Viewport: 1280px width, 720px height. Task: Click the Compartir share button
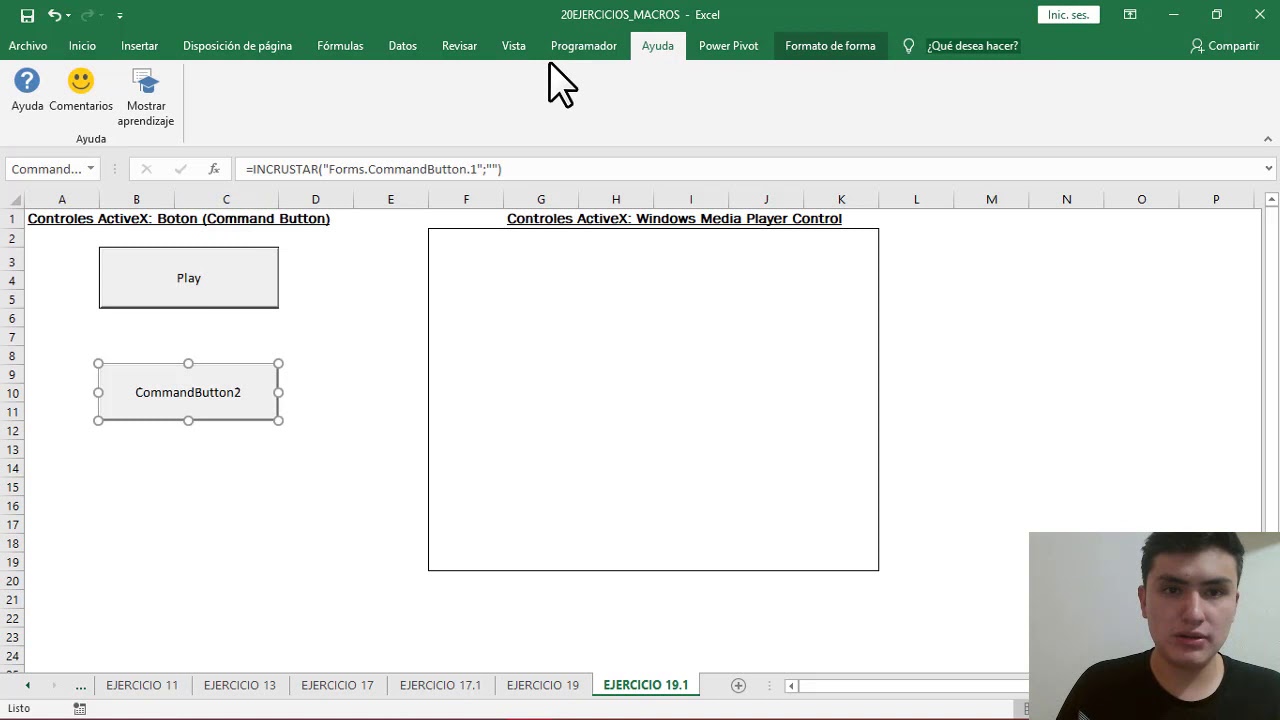tap(1225, 46)
